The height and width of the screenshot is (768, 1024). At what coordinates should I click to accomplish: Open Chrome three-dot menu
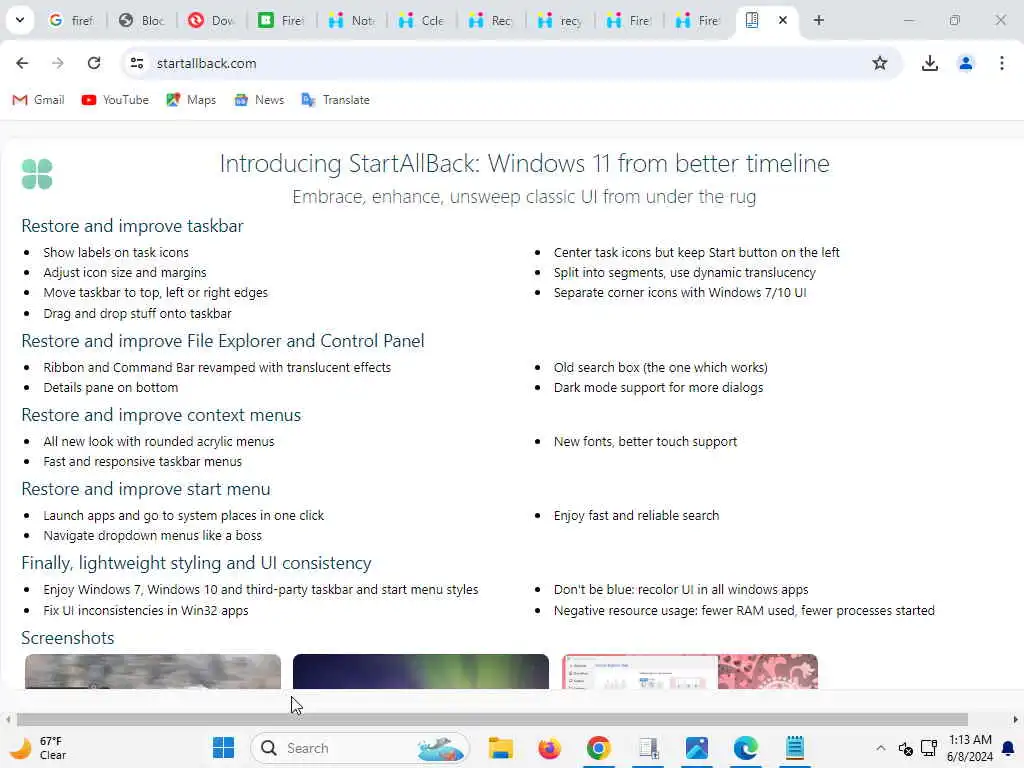(1001, 63)
